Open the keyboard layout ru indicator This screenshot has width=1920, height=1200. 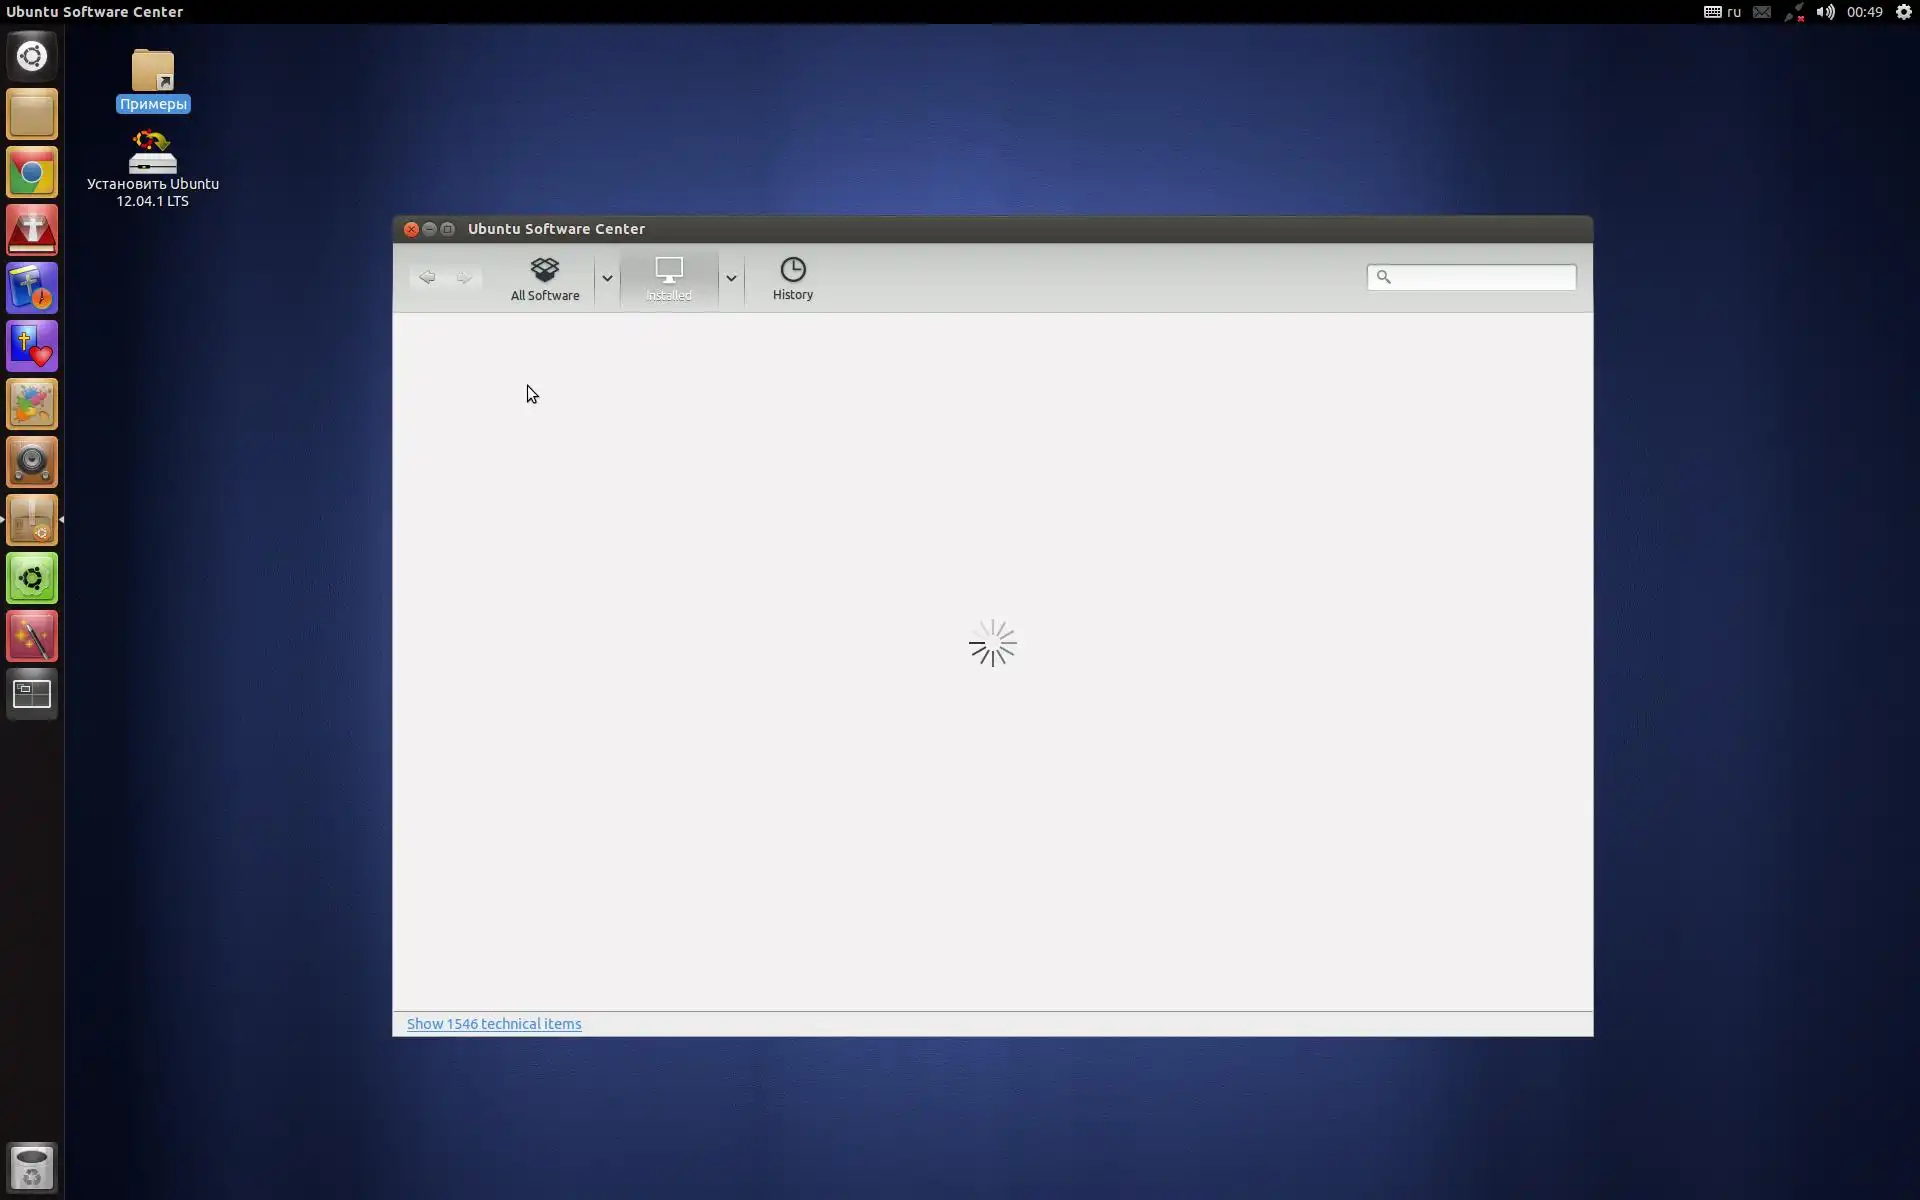click(x=1722, y=12)
